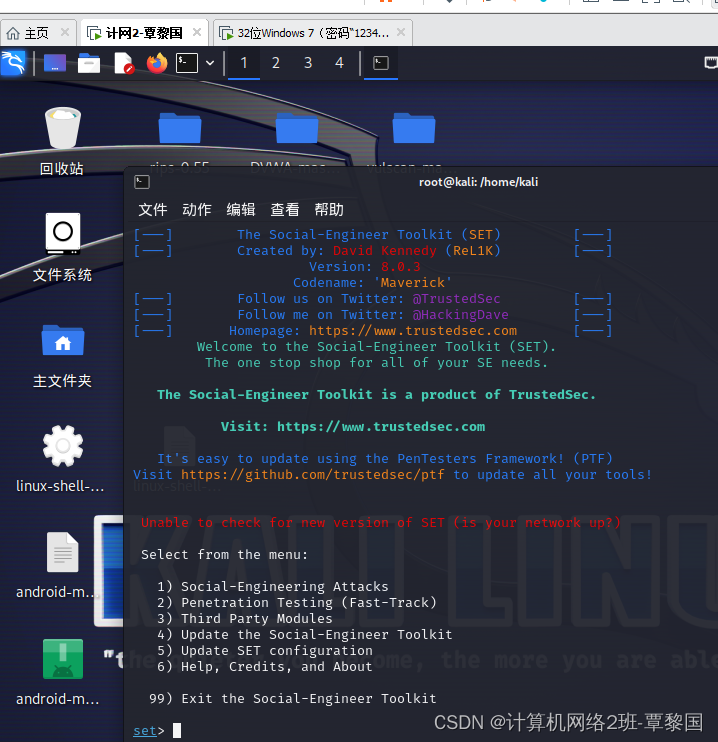Screen dimensions: 718x742
Task: Click the codename 'Maverick' text
Action: tap(413, 283)
